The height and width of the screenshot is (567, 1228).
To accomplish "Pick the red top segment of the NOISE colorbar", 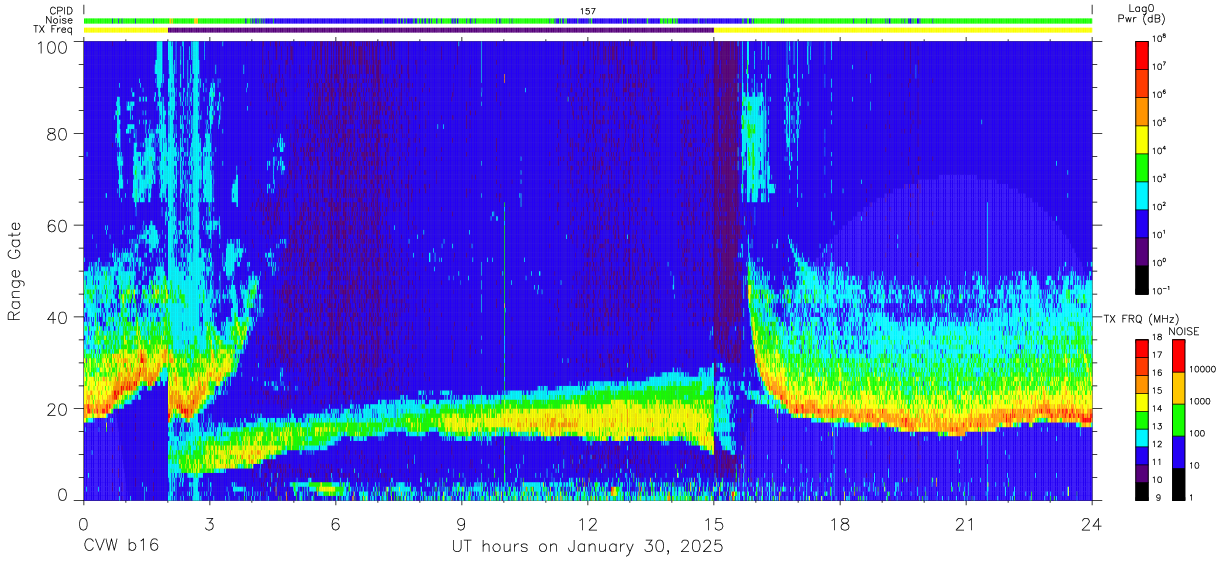I will 1178,356.
